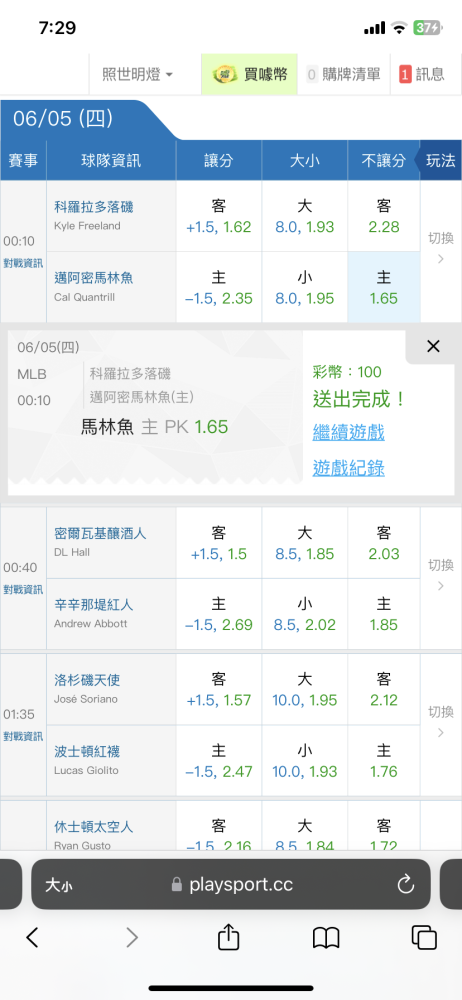Close the bet confirmation slip with X
Image resolution: width=462 pixels, height=1000 pixels.
tap(433, 346)
